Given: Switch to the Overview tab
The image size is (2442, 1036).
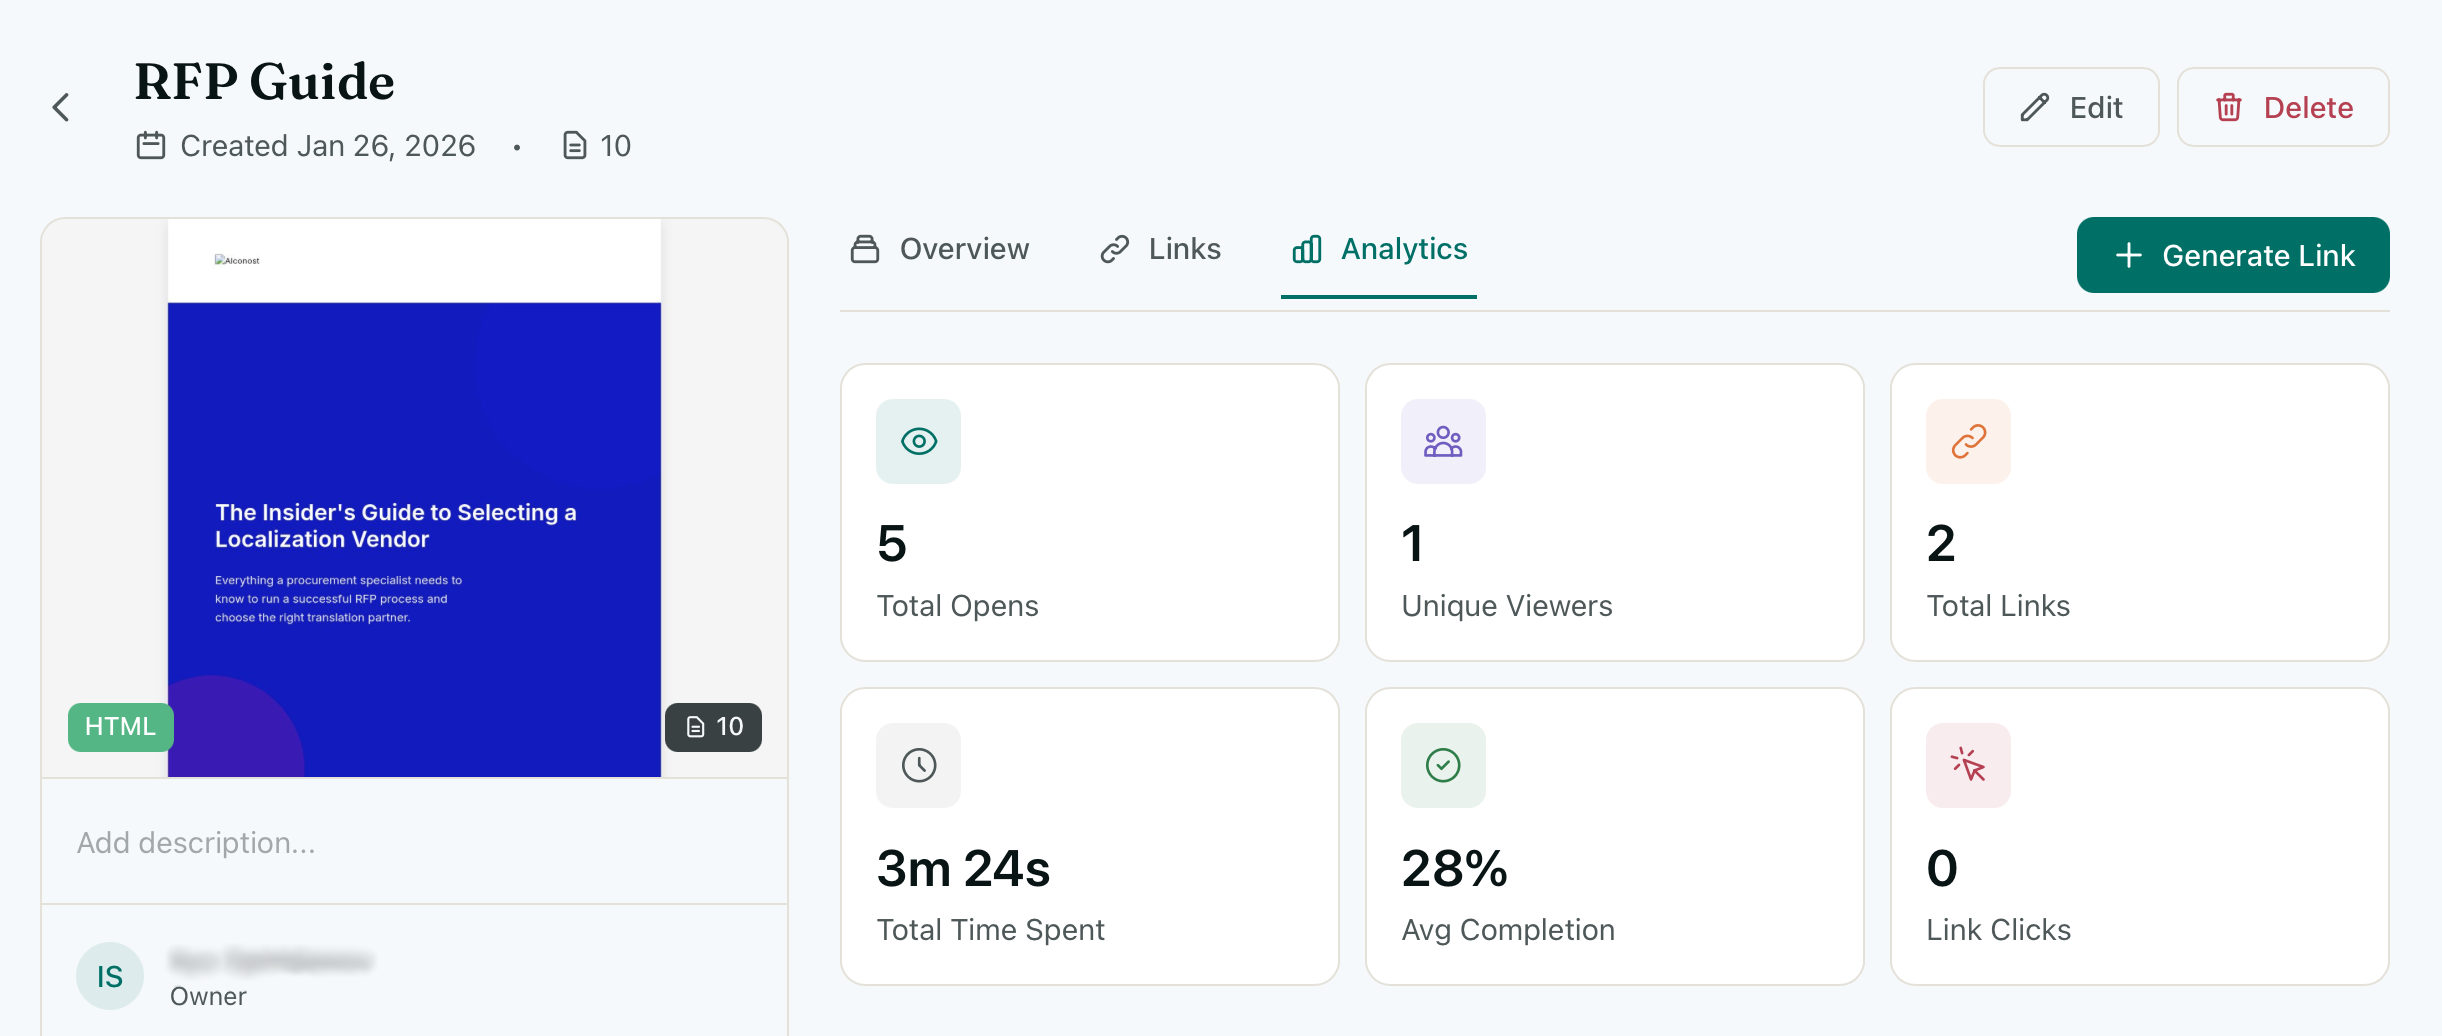Looking at the screenshot, I should [x=938, y=250].
